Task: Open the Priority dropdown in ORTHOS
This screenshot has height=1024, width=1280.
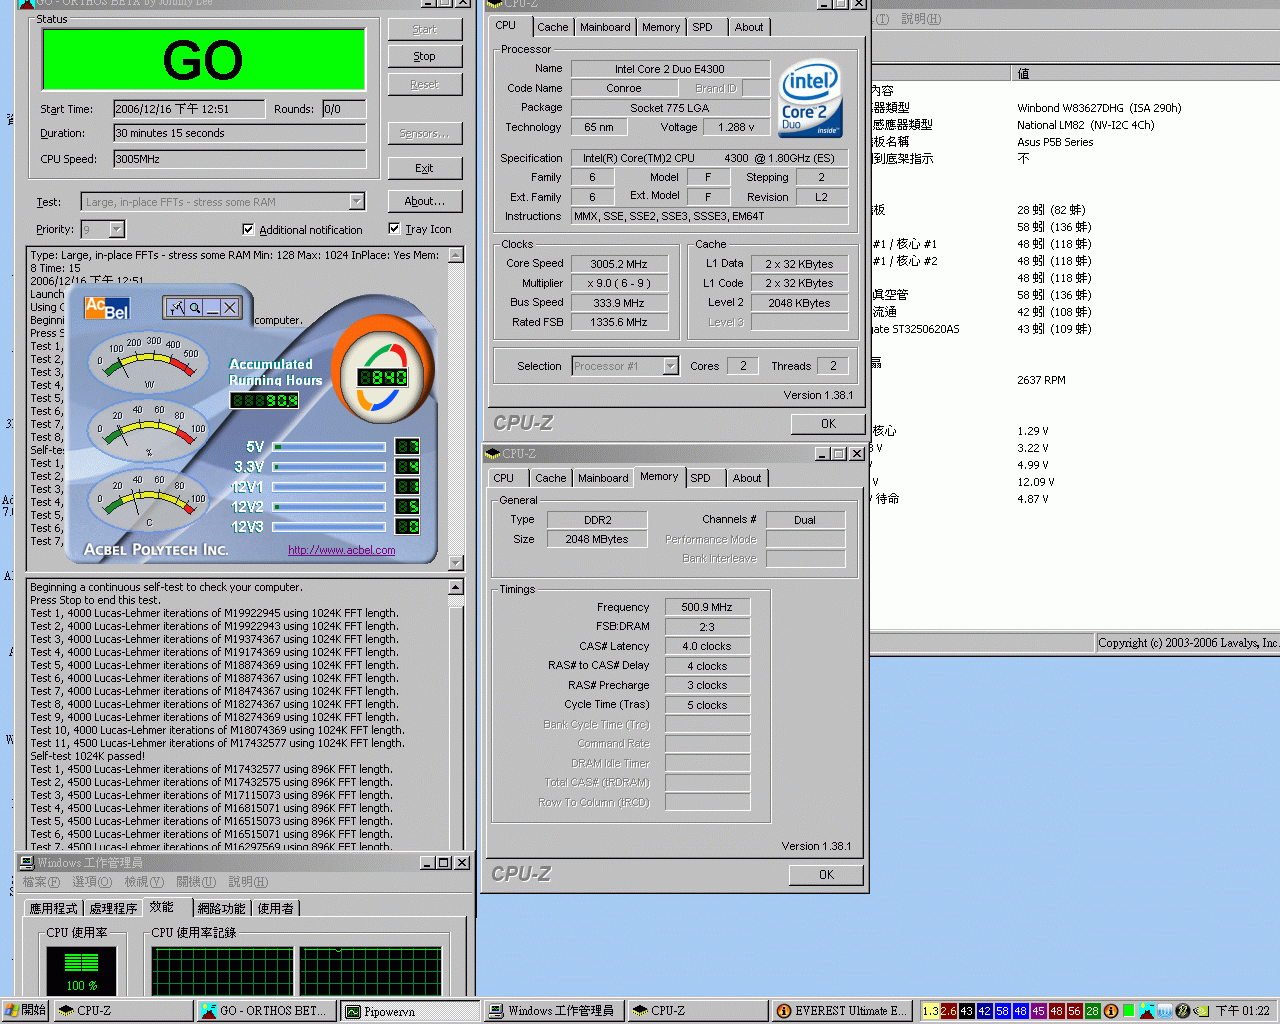Action: pos(117,229)
